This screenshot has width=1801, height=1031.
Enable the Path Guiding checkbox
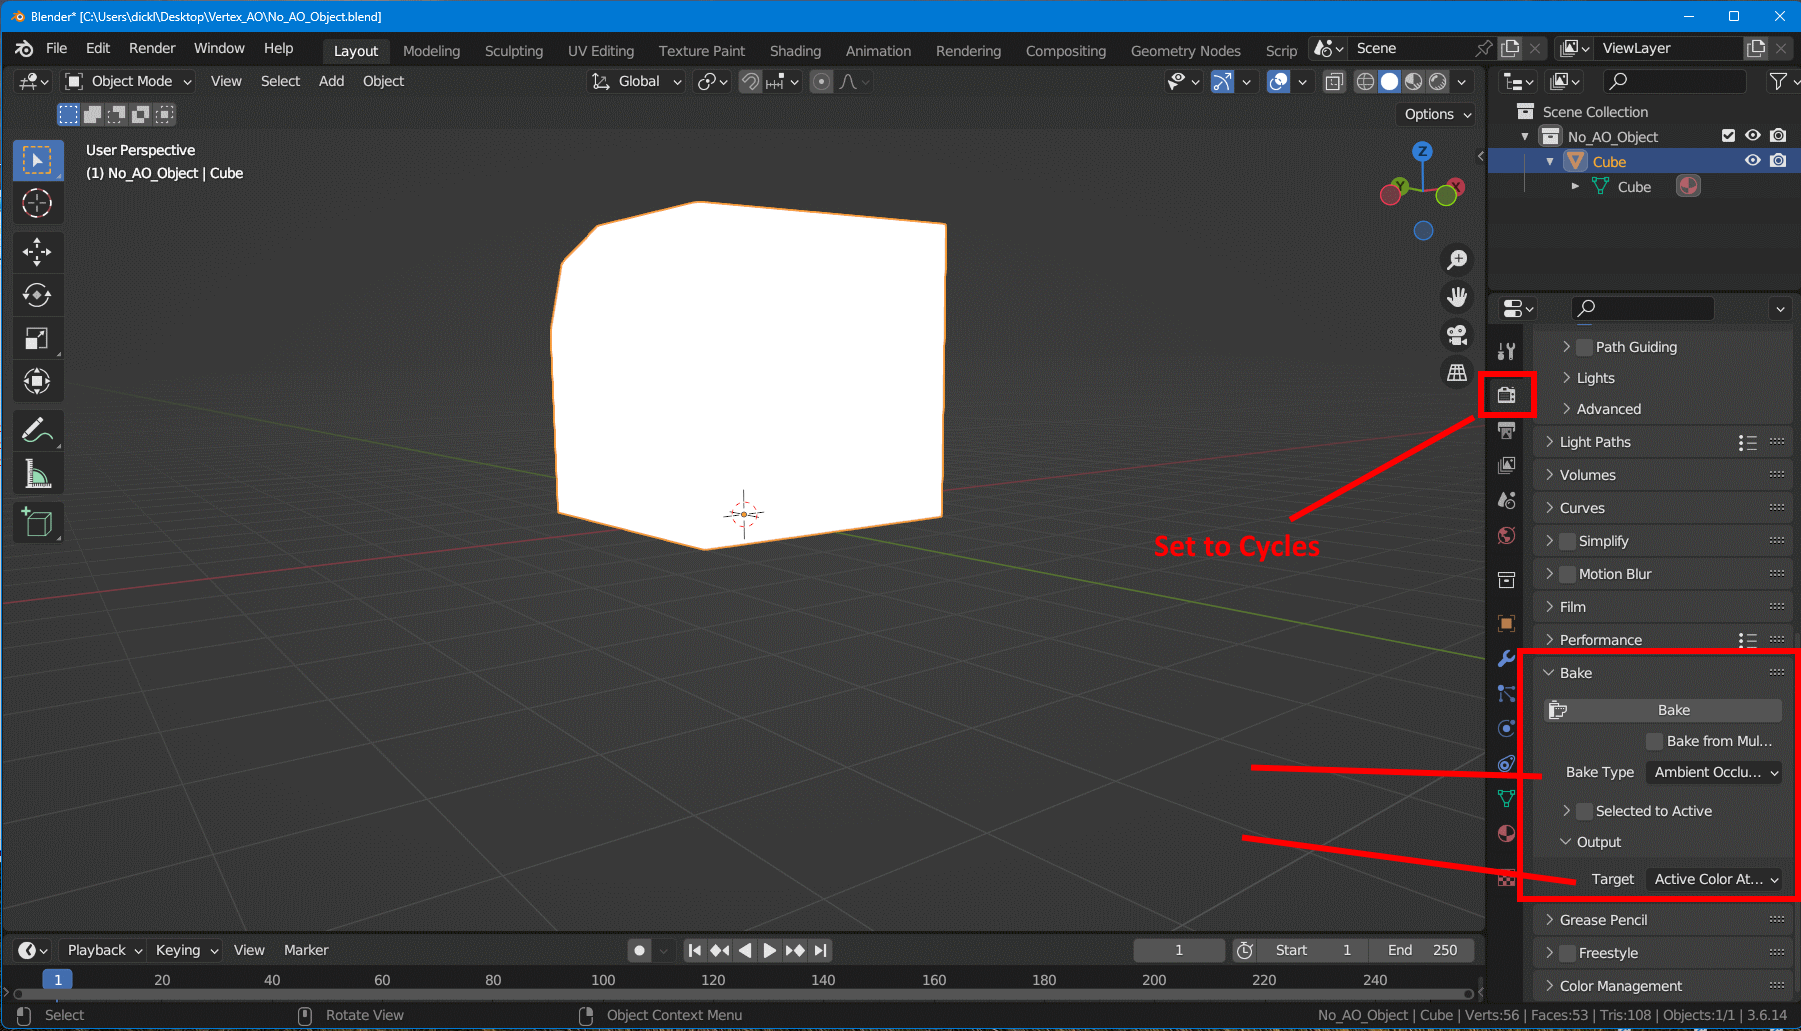coord(1585,347)
